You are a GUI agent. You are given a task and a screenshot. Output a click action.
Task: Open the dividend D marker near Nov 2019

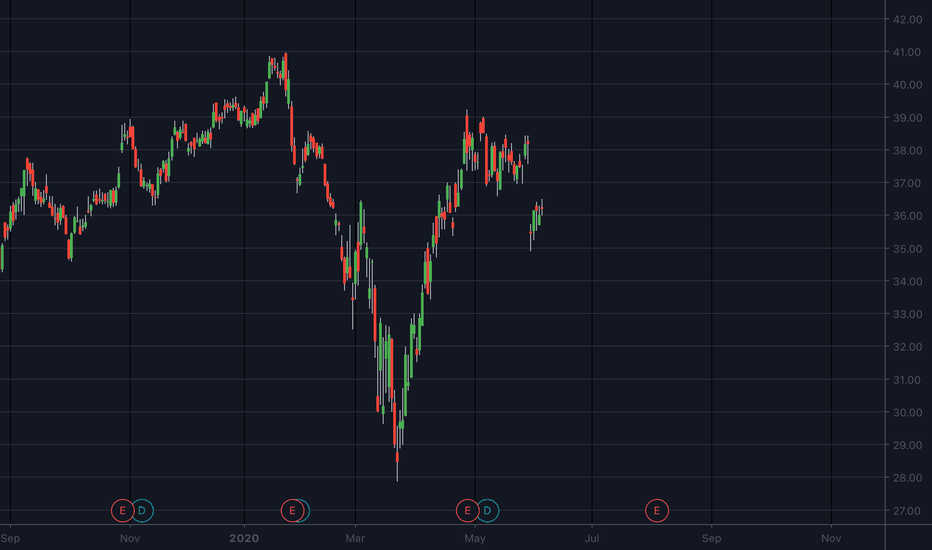click(x=143, y=510)
